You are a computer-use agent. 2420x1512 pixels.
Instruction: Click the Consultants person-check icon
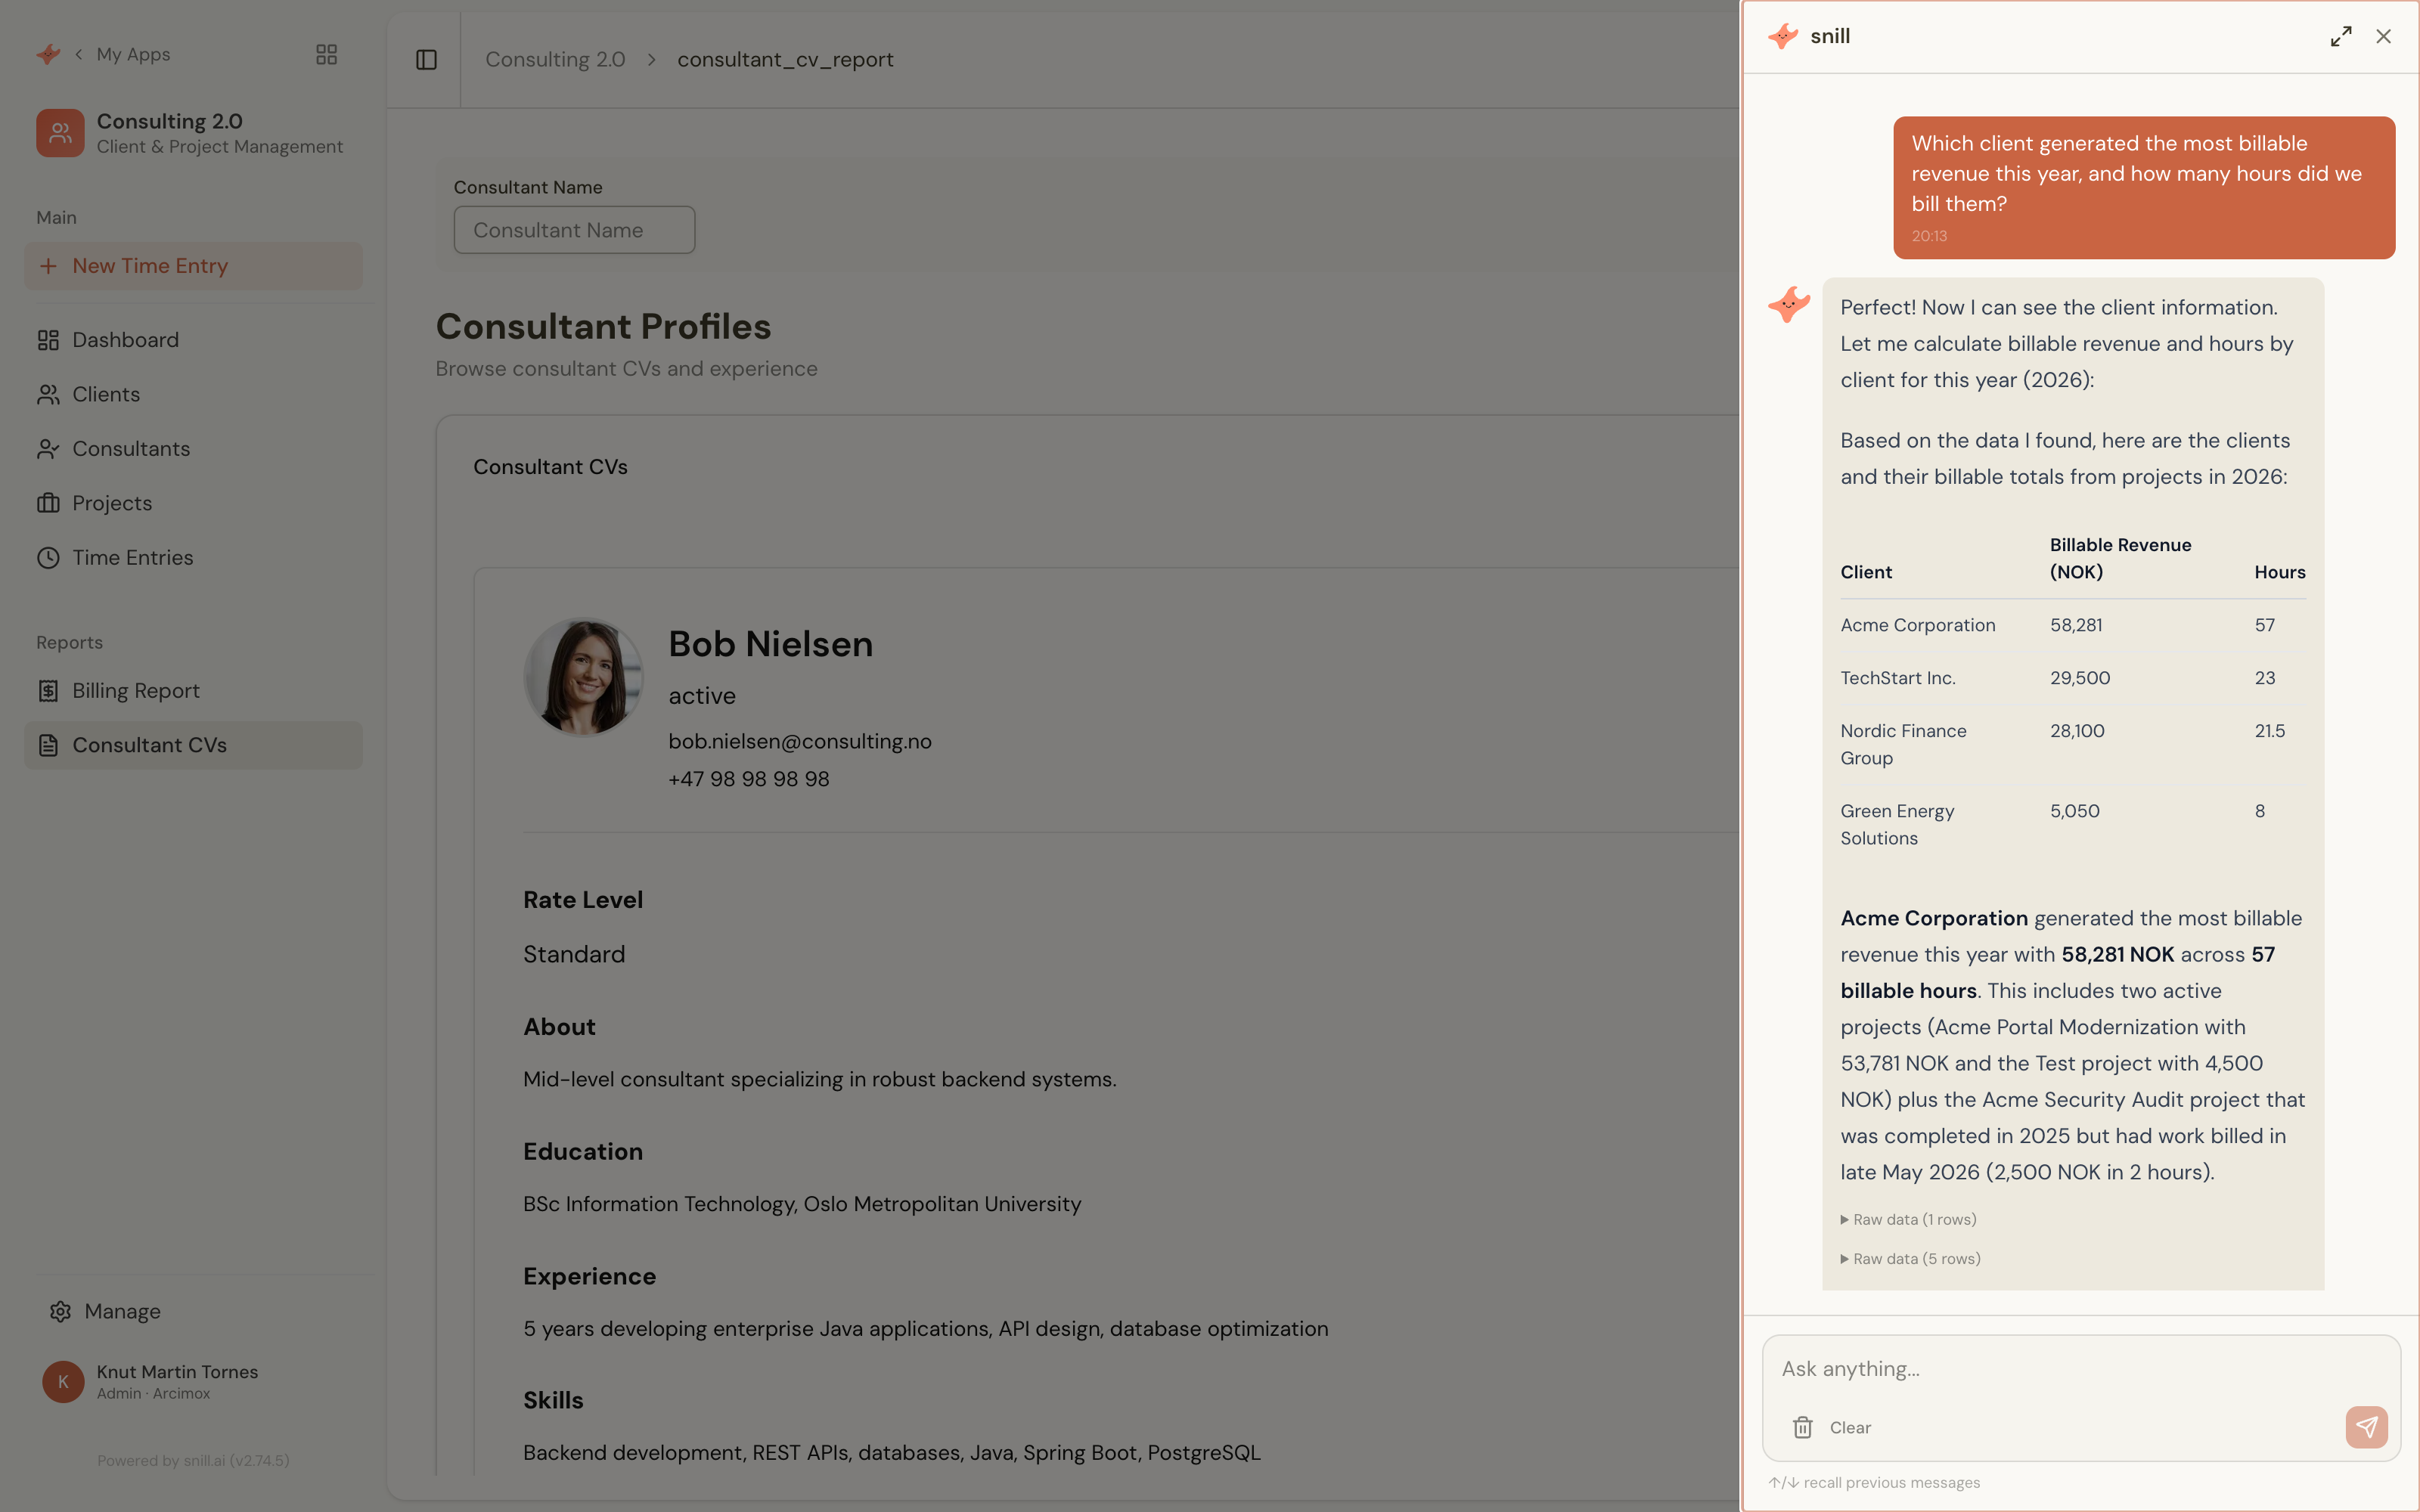pyautogui.click(x=48, y=449)
